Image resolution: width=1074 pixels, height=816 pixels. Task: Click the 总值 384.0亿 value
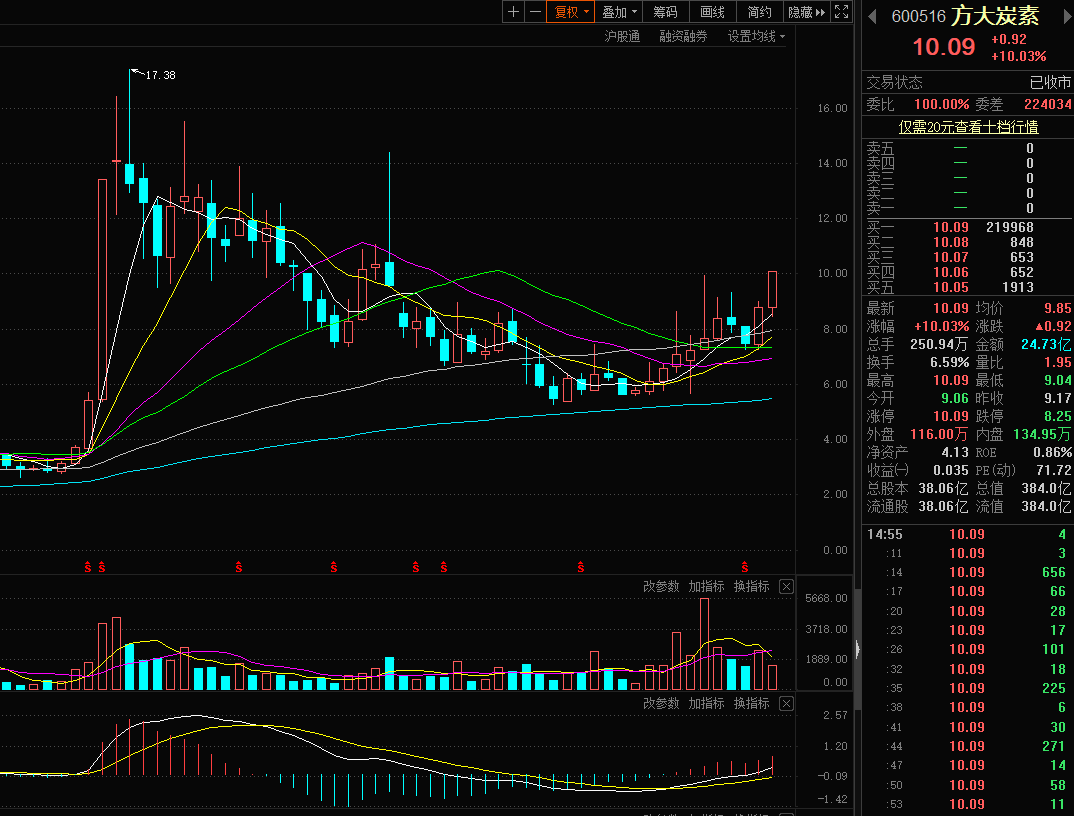[x=1047, y=489]
